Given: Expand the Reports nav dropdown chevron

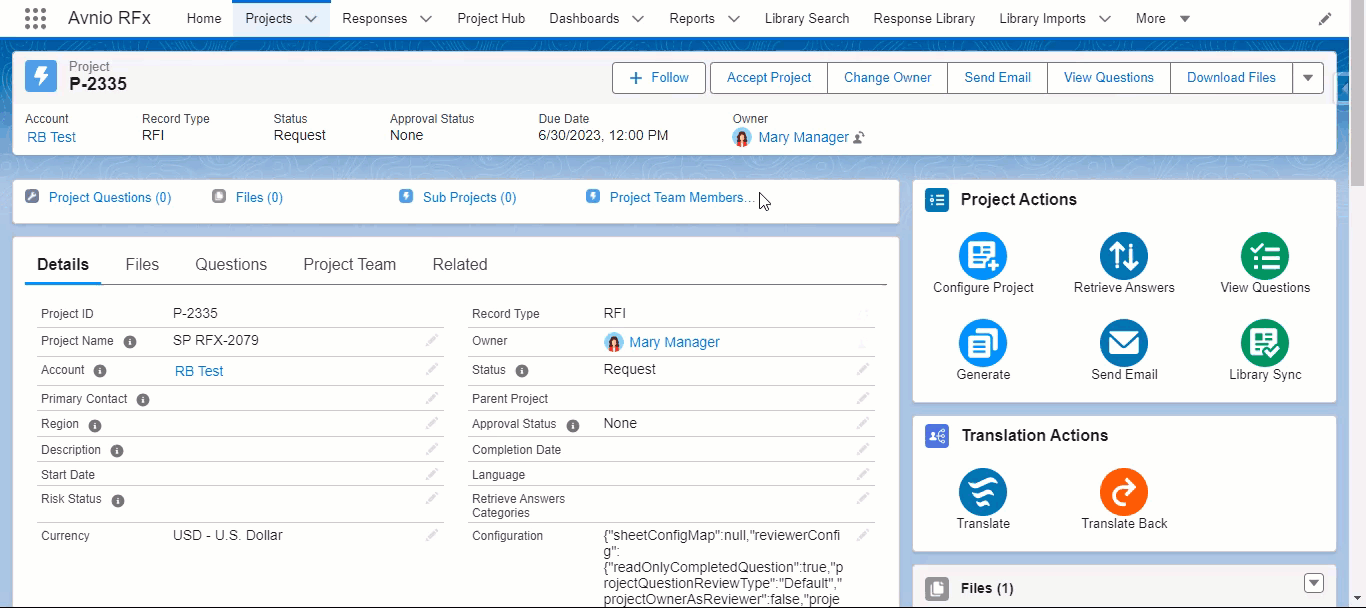Looking at the screenshot, I should pos(733,19).
